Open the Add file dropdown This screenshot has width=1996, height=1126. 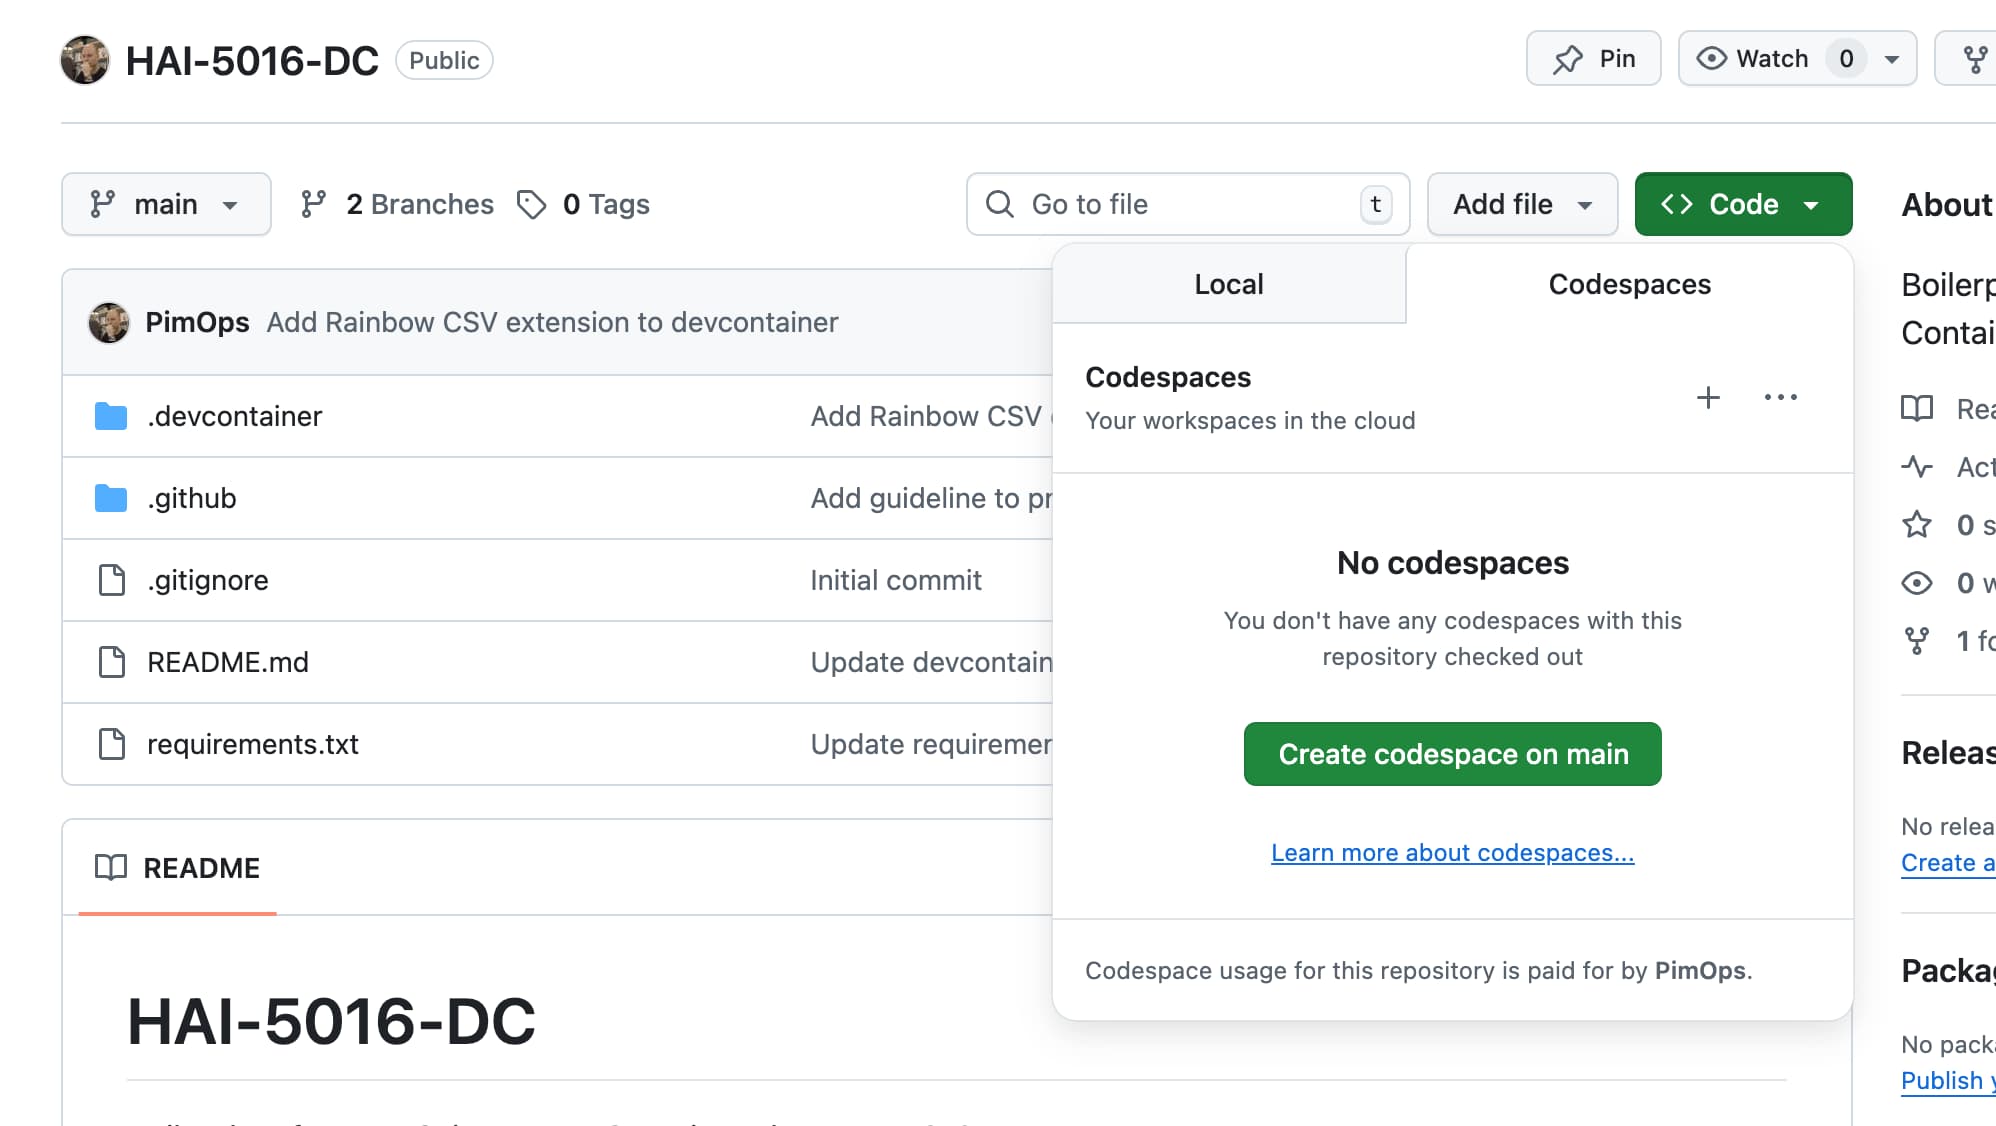(1521, 204)
